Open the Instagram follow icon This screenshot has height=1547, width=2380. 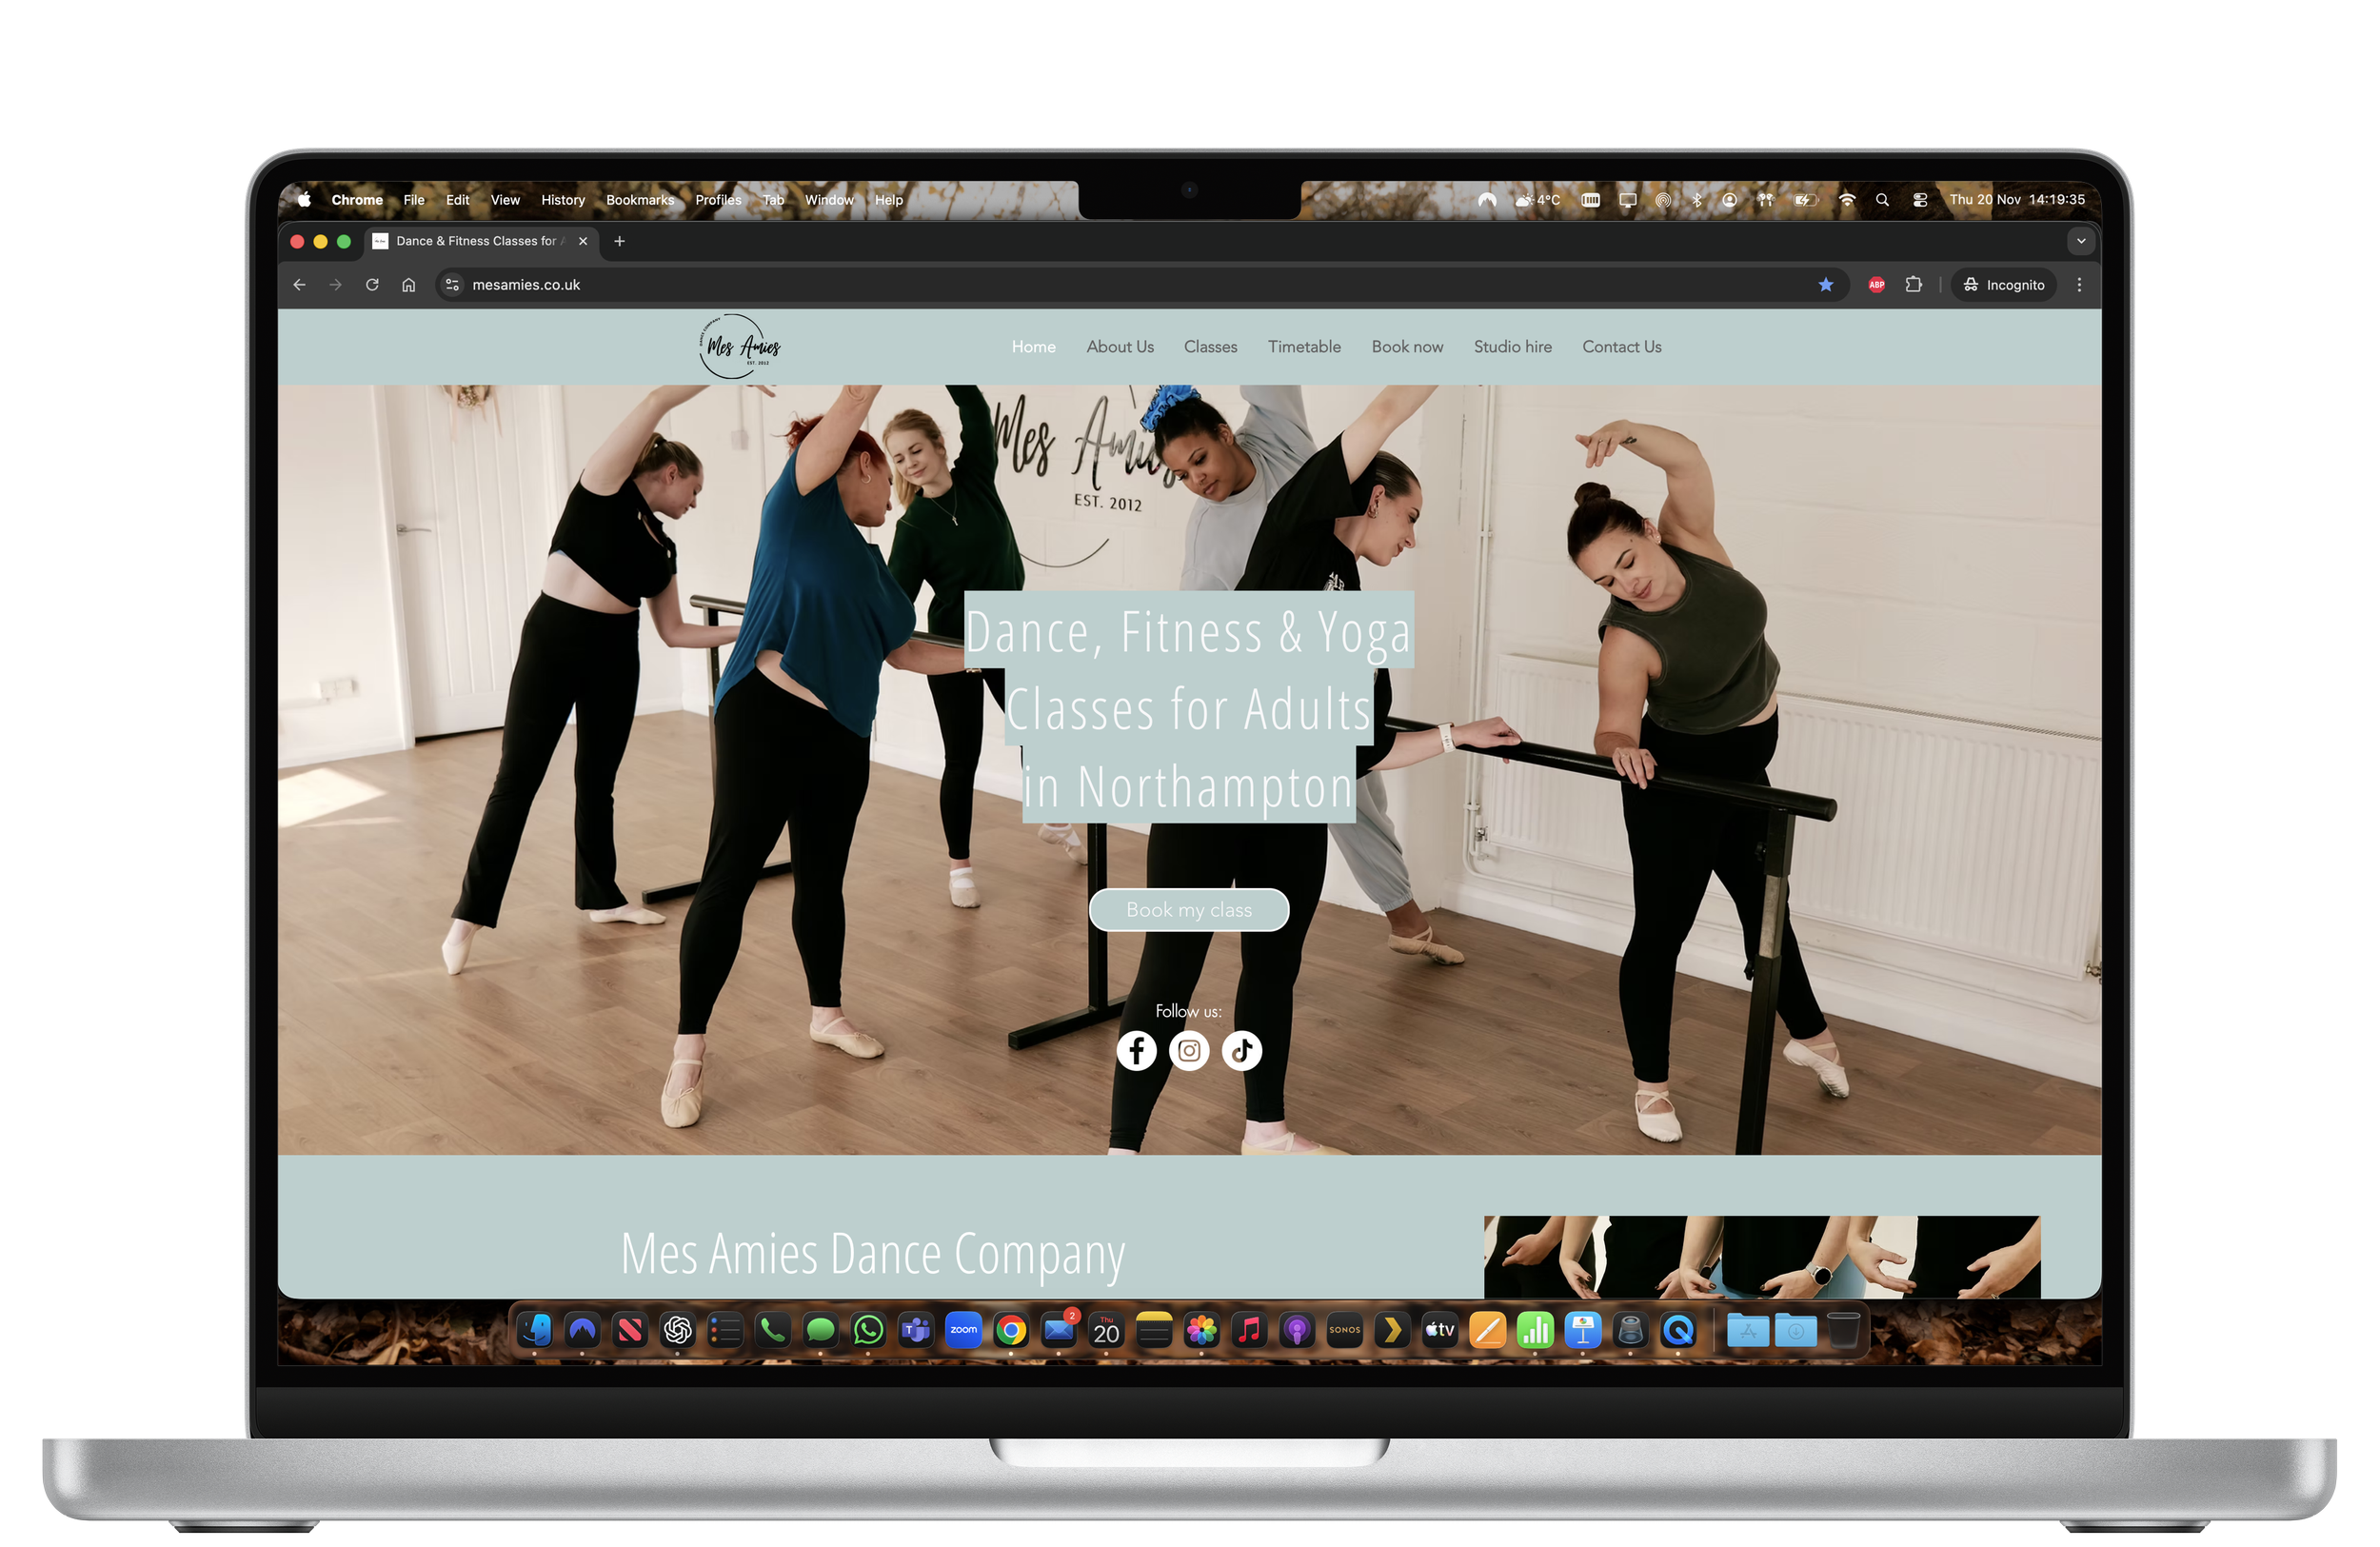click(1189, 1050)
